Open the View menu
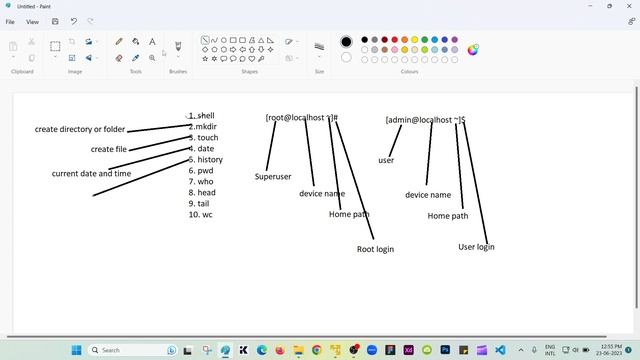Viewport: 640px width, 360px height. tap(32, 22)
